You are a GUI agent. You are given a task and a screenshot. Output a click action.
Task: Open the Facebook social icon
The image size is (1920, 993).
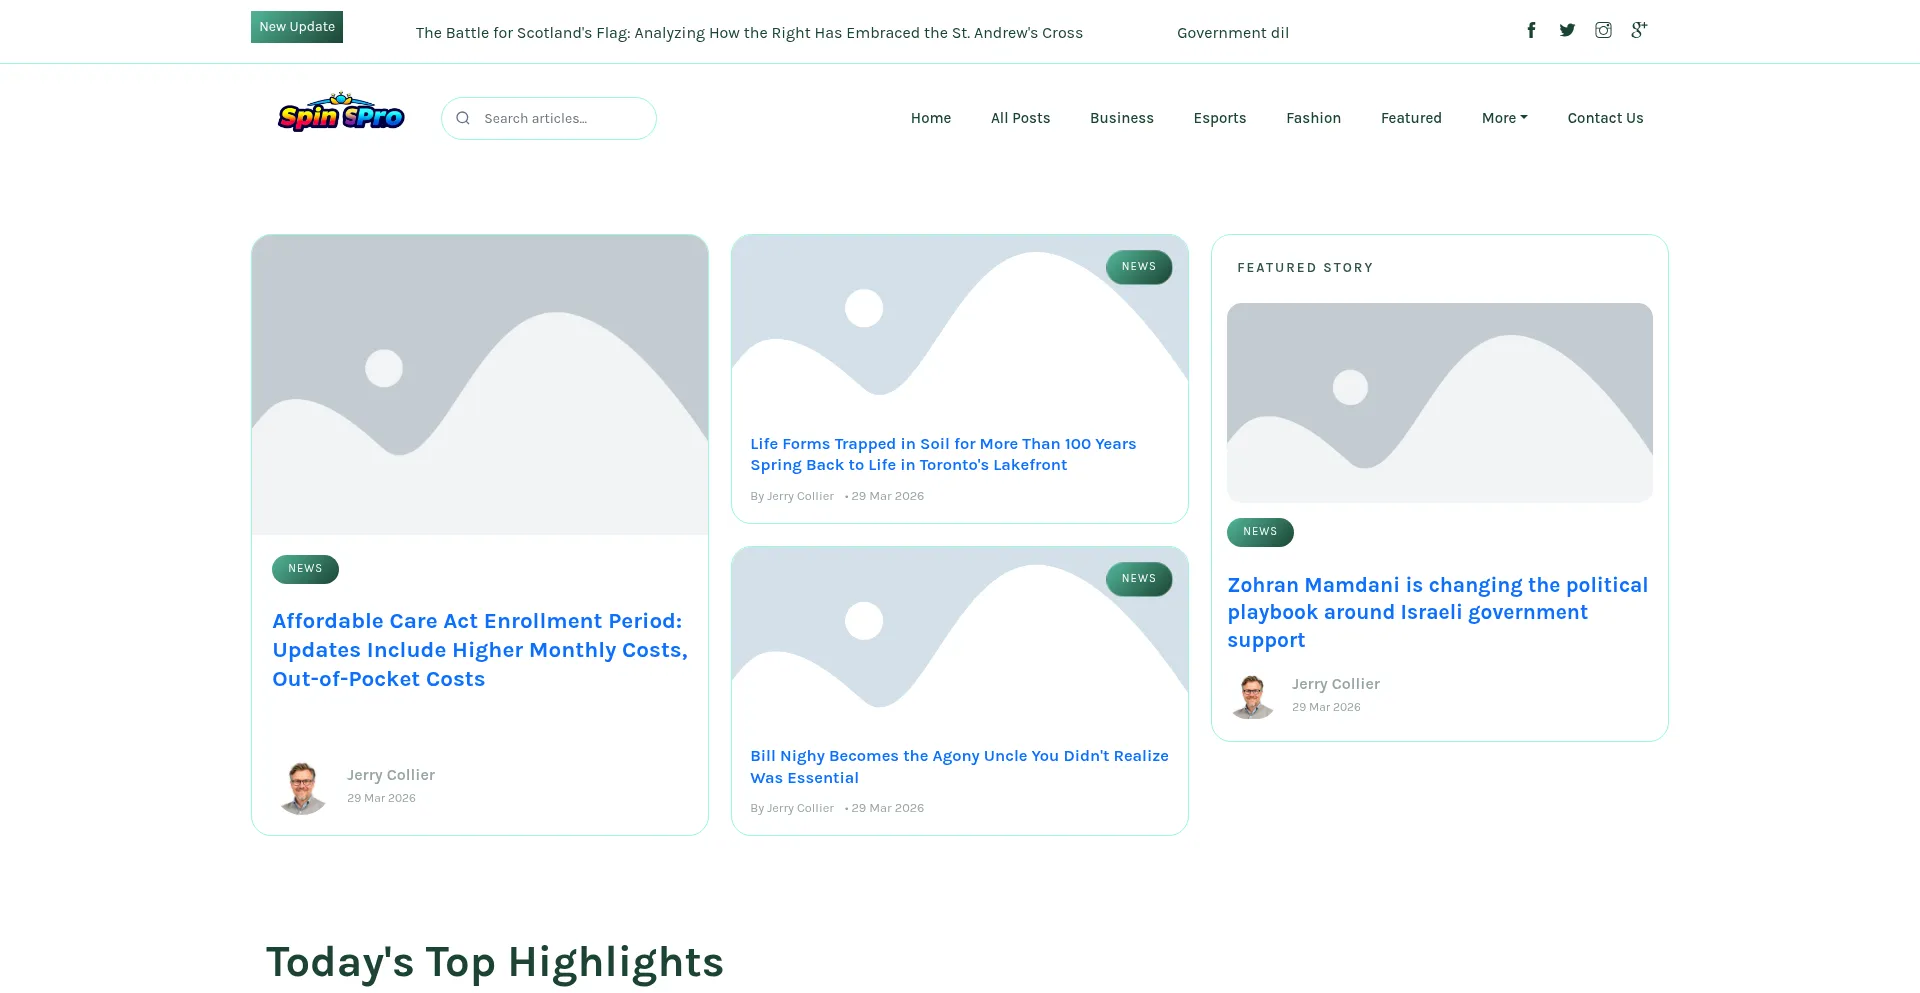pyautogui.click(x=1531, y=30)
